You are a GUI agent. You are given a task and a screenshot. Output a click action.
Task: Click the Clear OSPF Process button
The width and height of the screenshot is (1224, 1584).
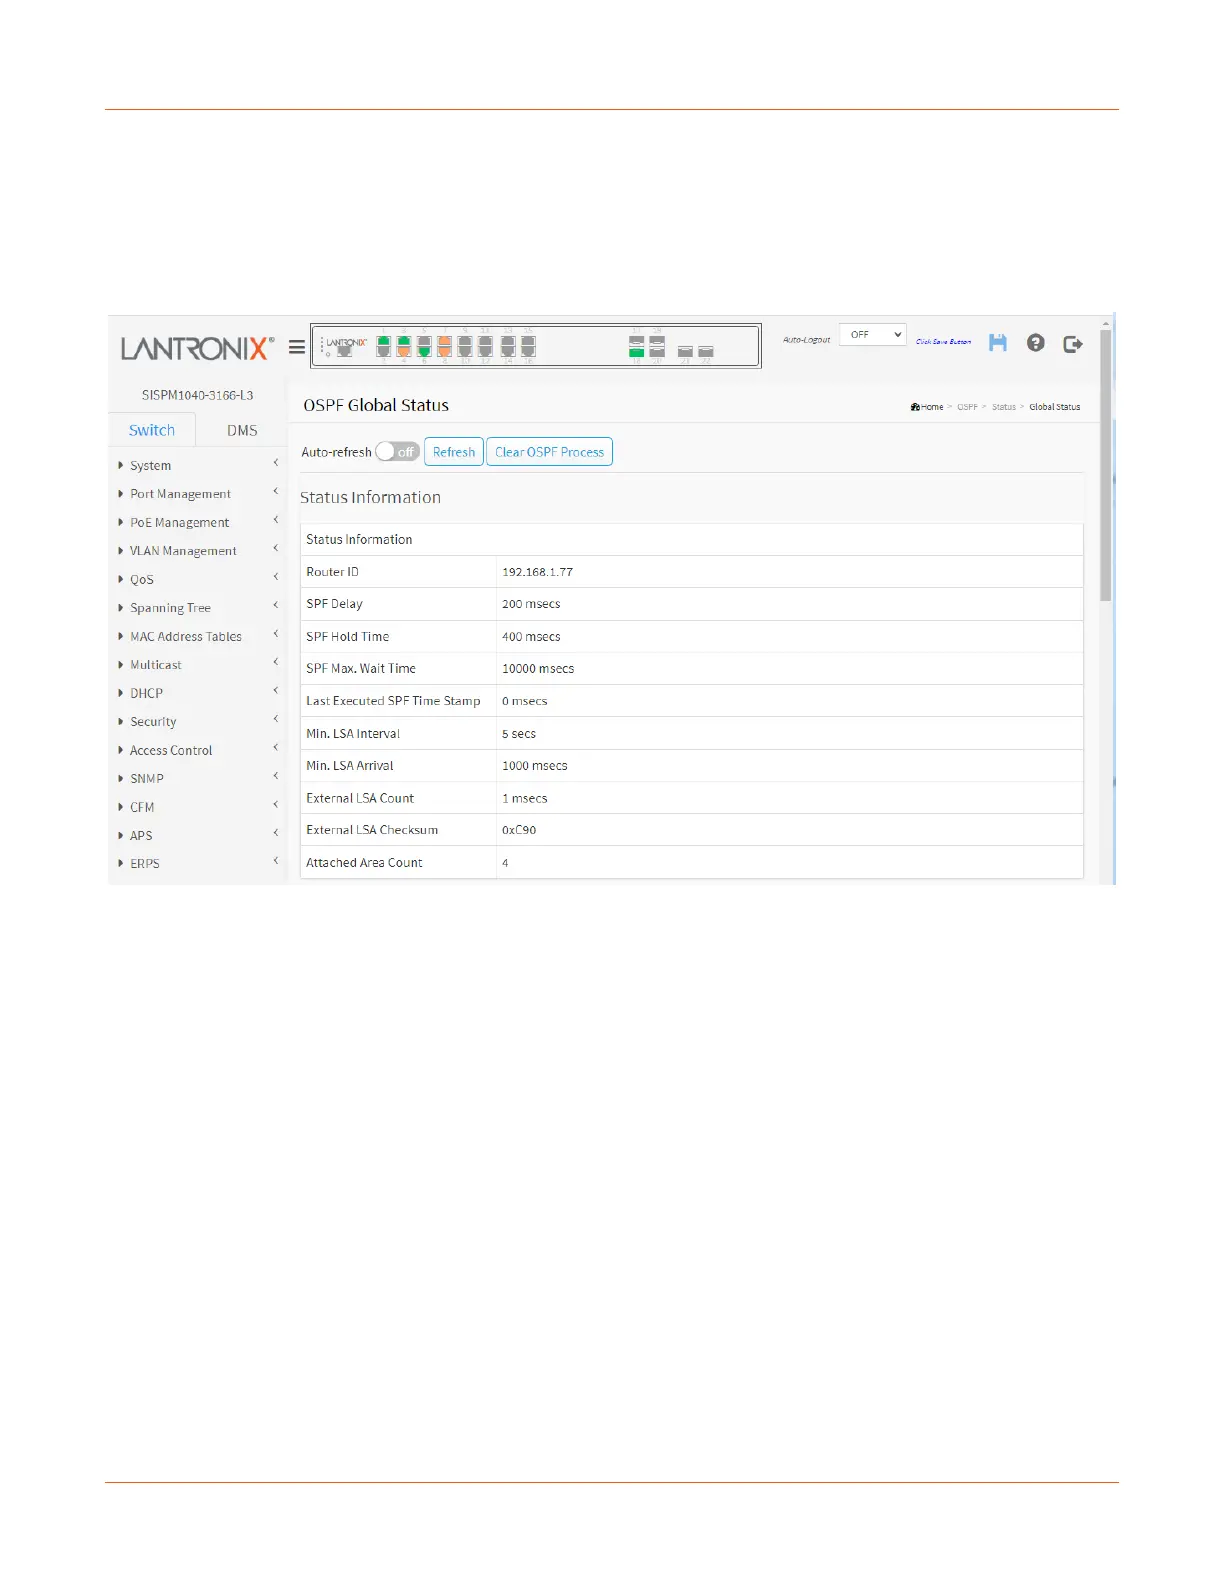pyautogui.click(x=549, y=452)
